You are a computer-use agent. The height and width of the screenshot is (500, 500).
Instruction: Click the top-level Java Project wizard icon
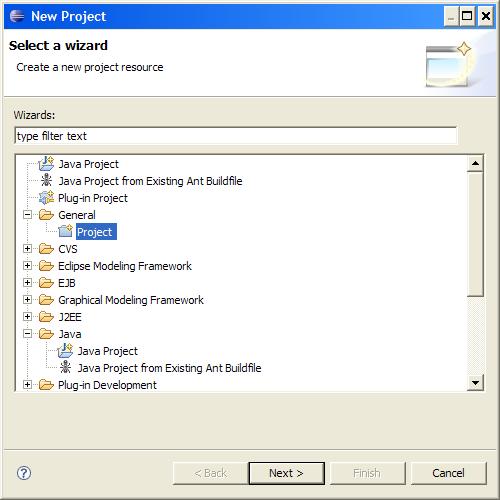coord(46,164)
